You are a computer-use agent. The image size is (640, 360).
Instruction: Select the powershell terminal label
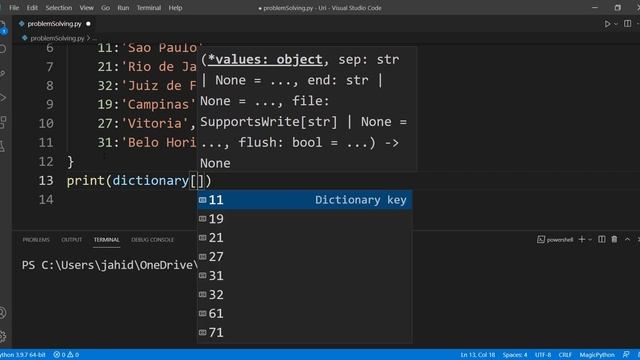click(555, 240)
